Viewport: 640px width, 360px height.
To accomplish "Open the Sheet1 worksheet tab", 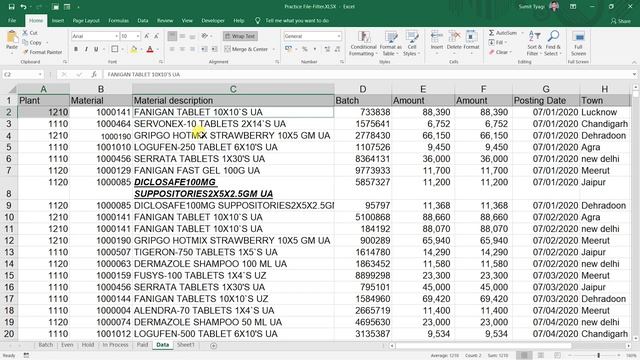I will (x=186, y=345).
